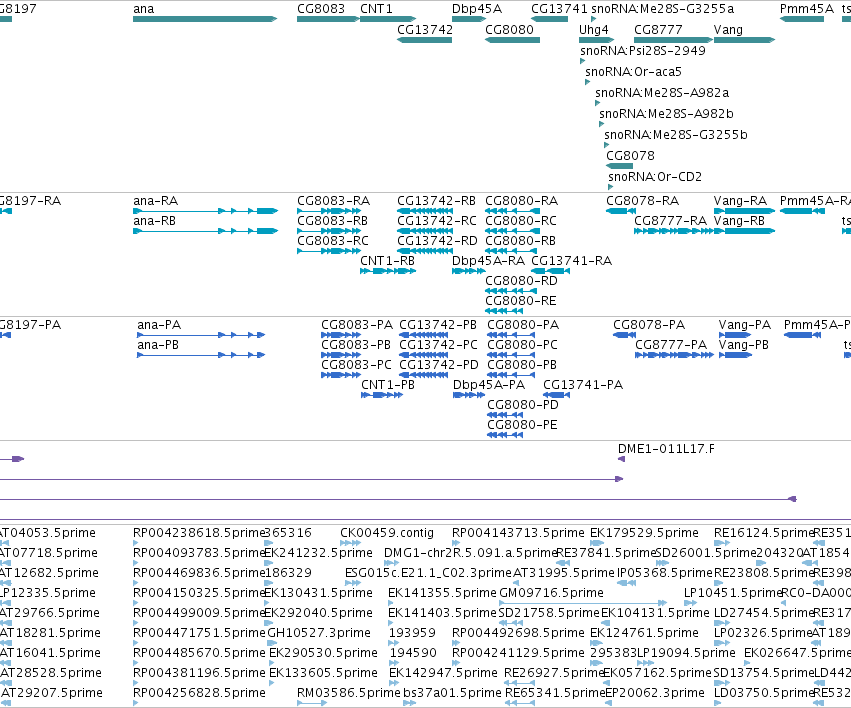Open the CG8777 gene label
Image resolution: width=851 pixels, height=708 pixels.
coord(658,30)
